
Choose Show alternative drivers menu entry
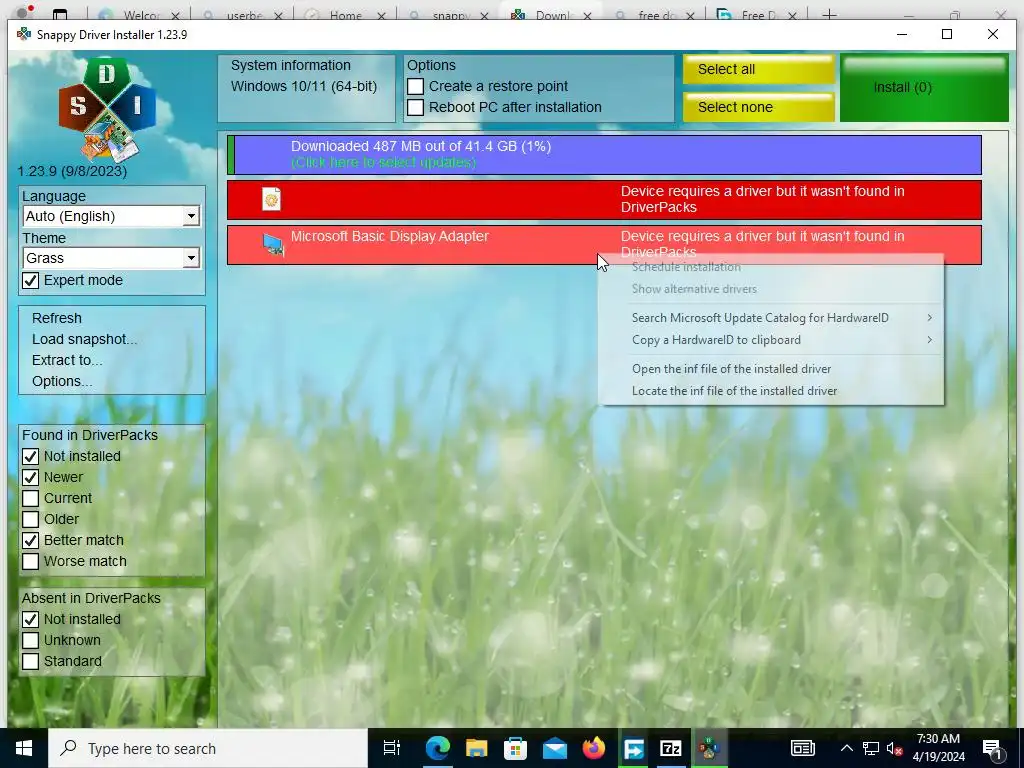pyautogui.click(x=771, y=289)
